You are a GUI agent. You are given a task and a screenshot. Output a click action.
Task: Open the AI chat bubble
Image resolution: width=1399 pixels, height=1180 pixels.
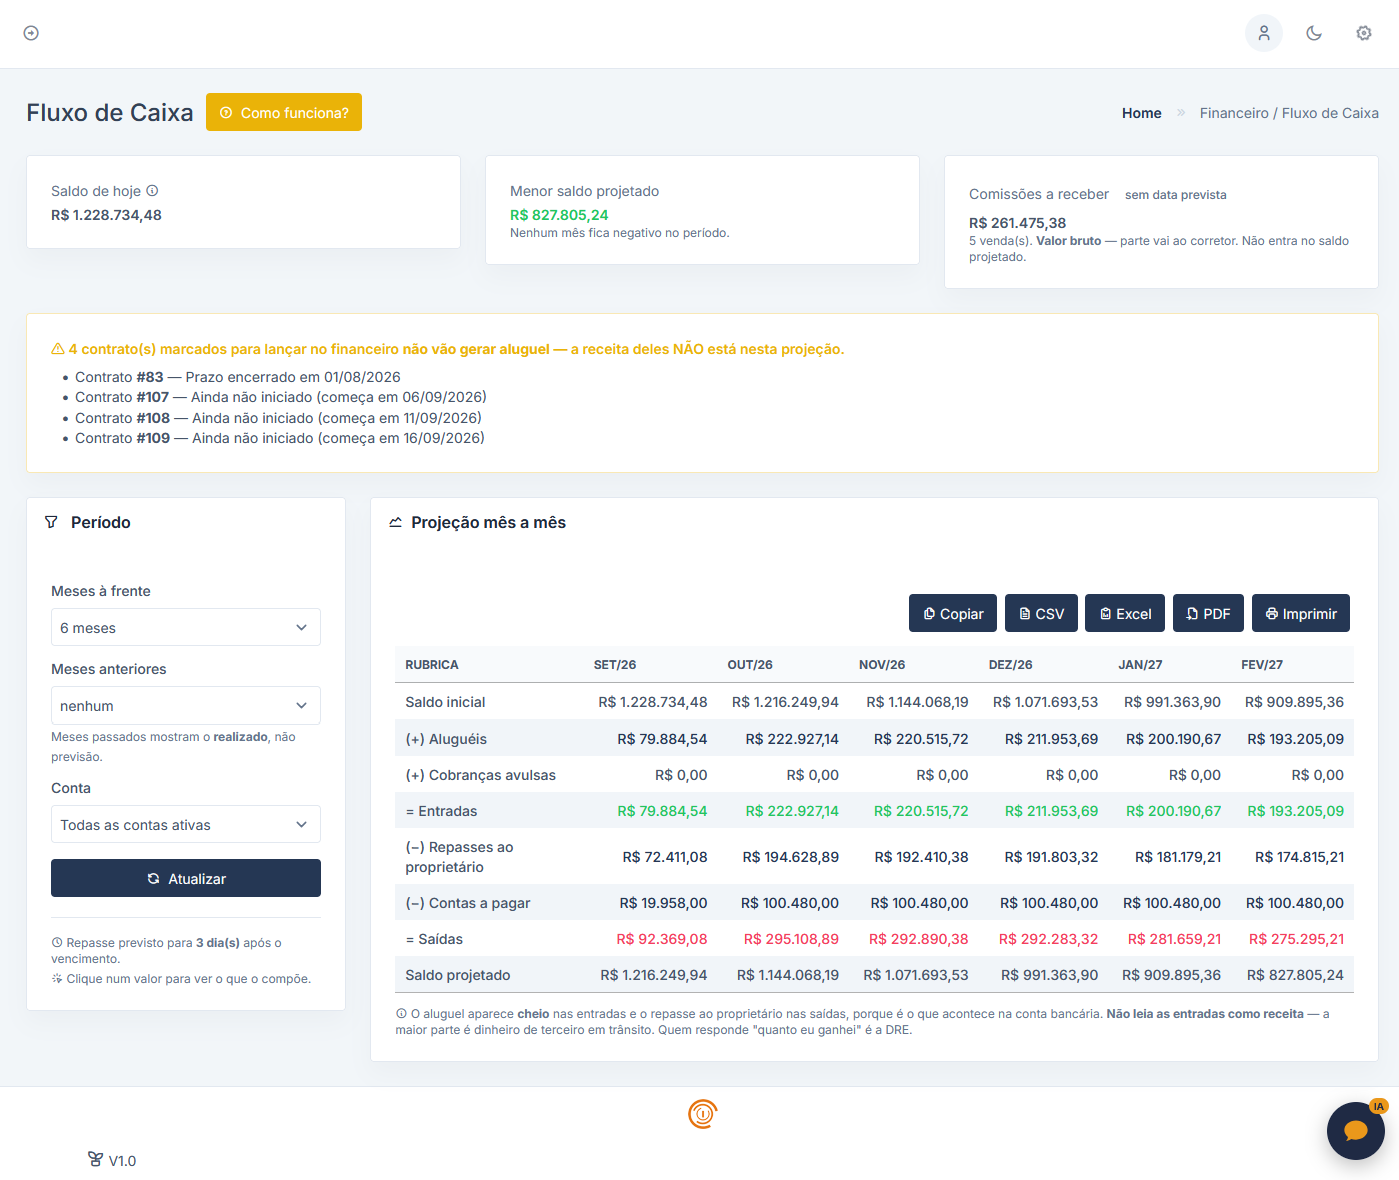click(x=1356, y=1131)
